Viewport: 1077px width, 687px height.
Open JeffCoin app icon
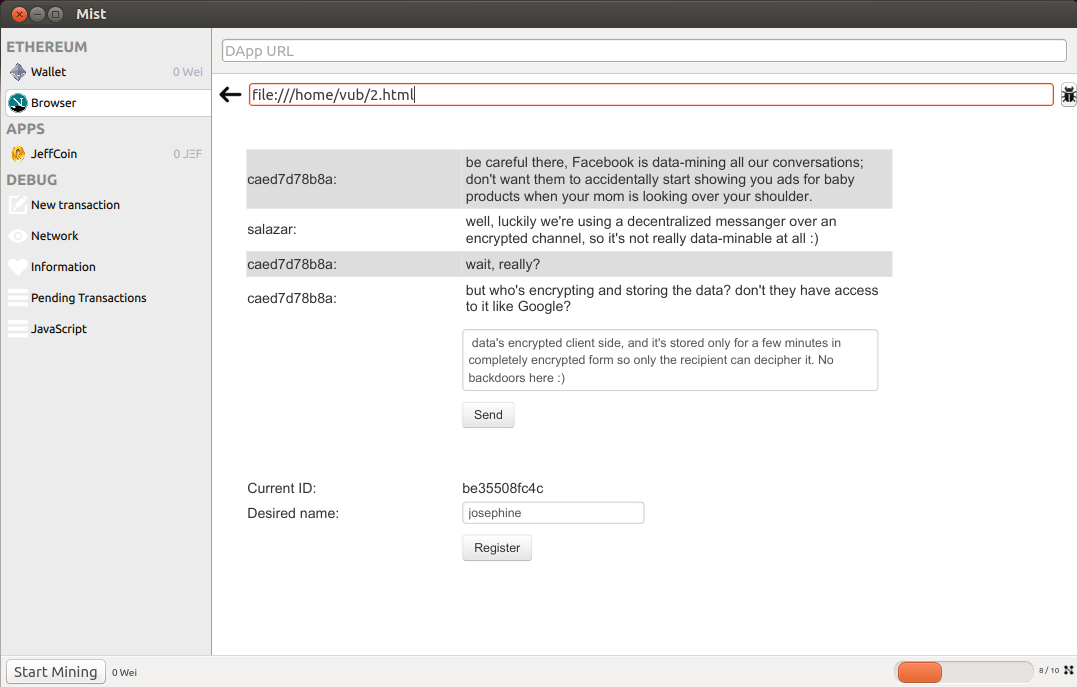[17, 154]
